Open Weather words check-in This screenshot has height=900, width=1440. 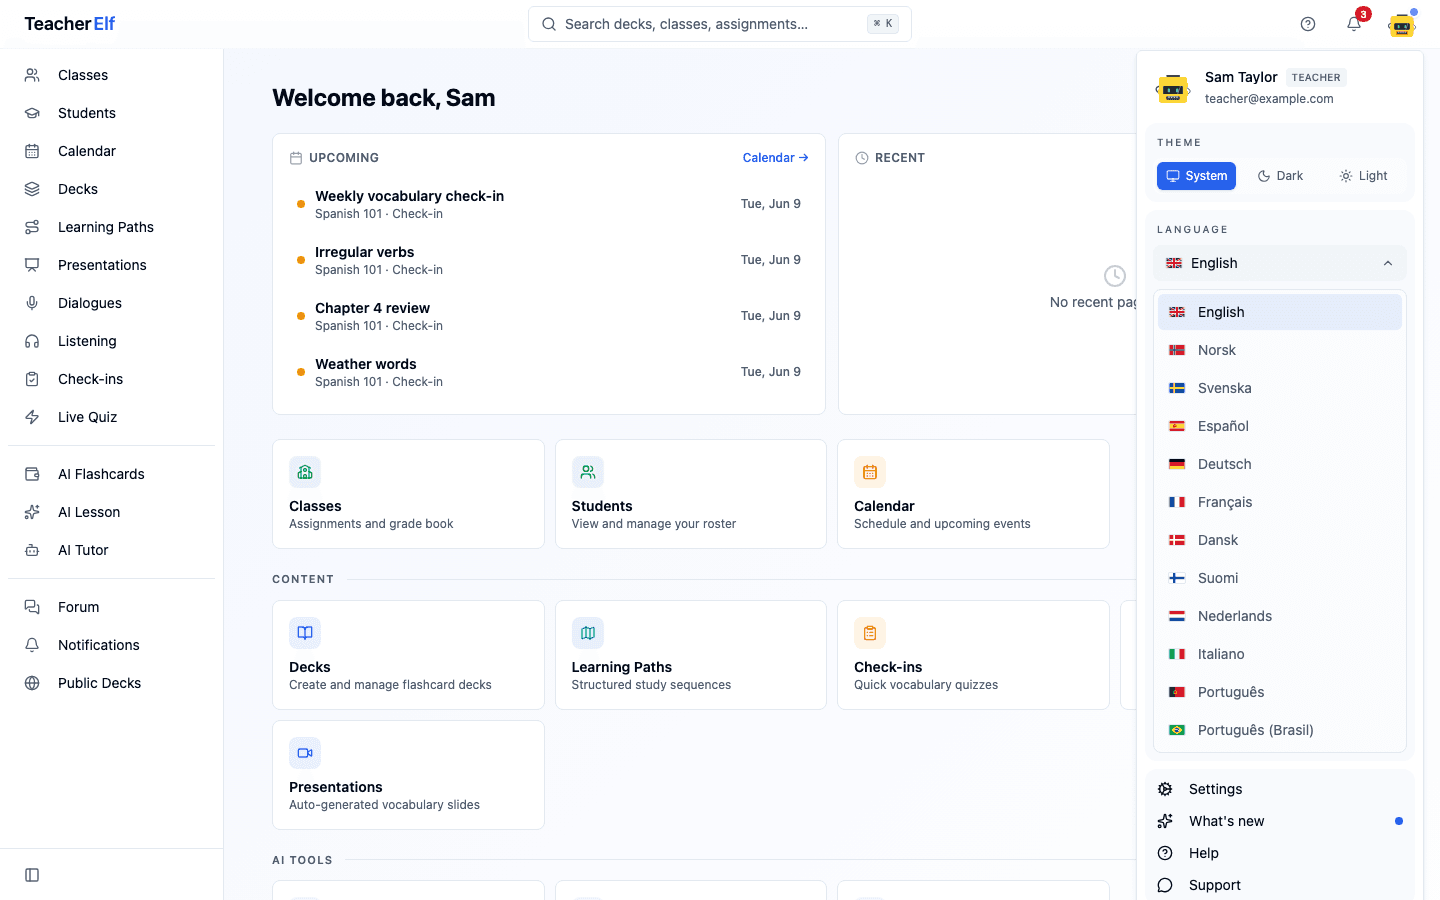[x=549, y=372]
